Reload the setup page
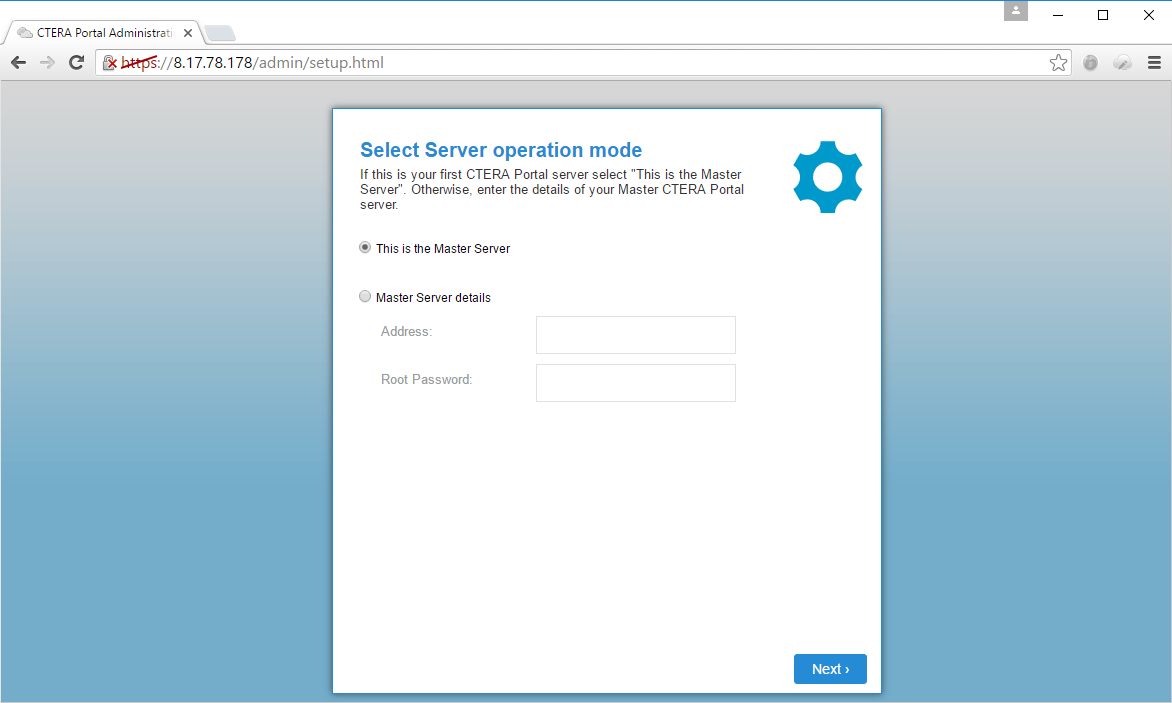The height and width of the screenshot is (703, 1172). point(76,63)
